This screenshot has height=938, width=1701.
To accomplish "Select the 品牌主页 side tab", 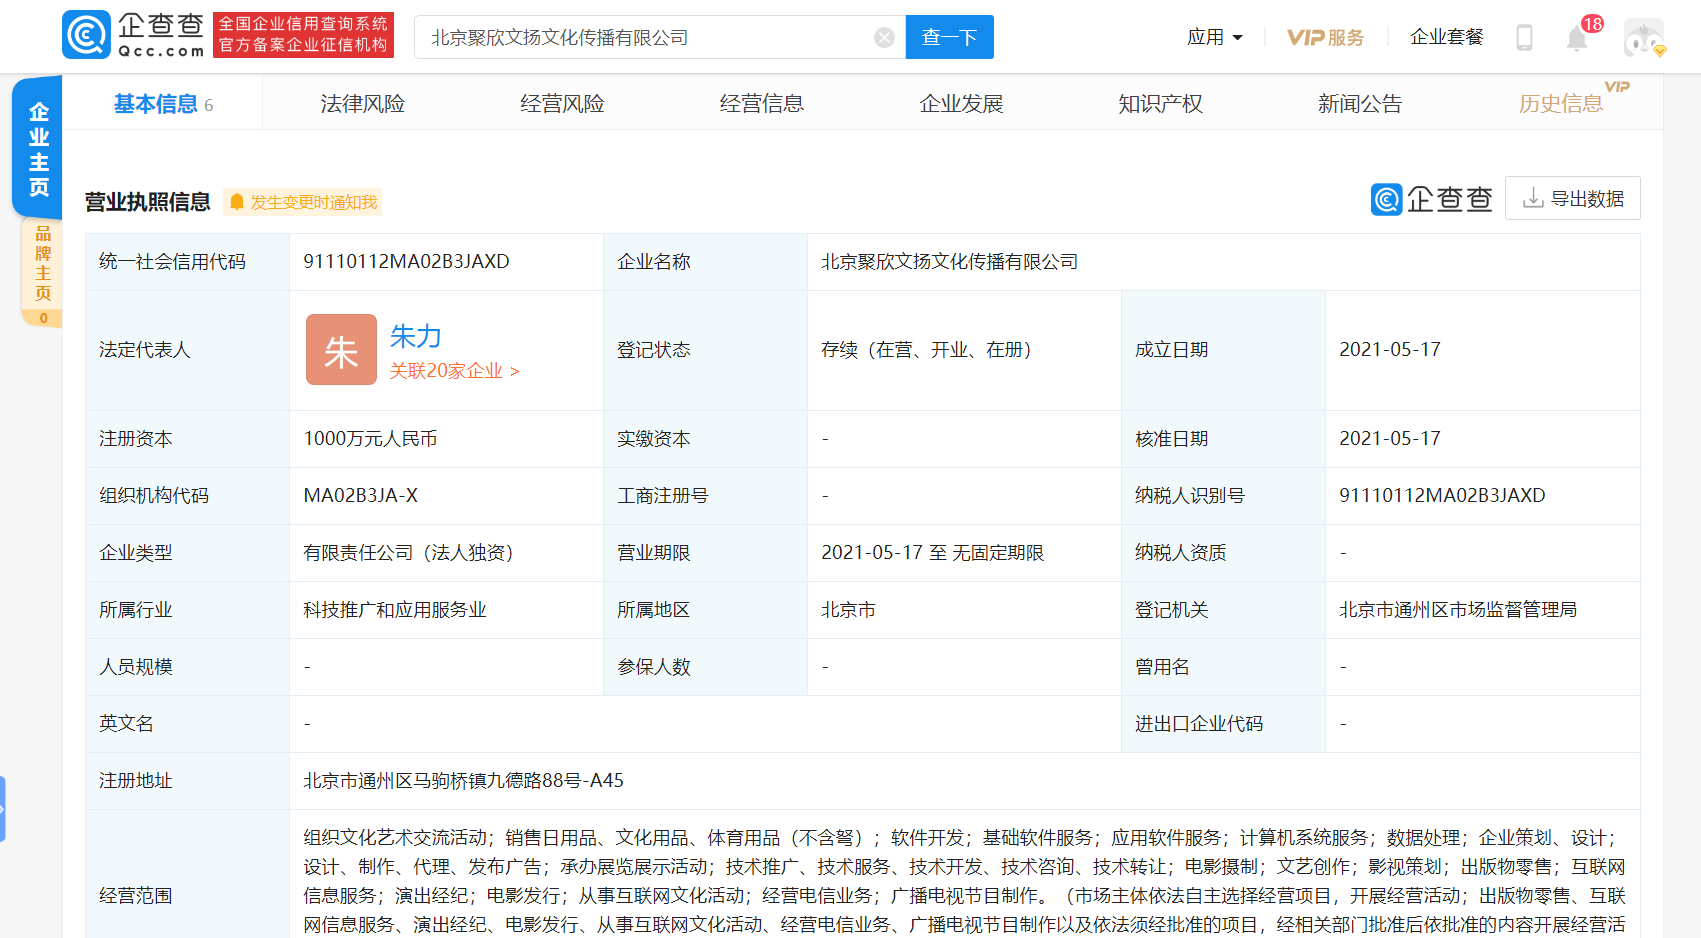I will coord(42,263).
